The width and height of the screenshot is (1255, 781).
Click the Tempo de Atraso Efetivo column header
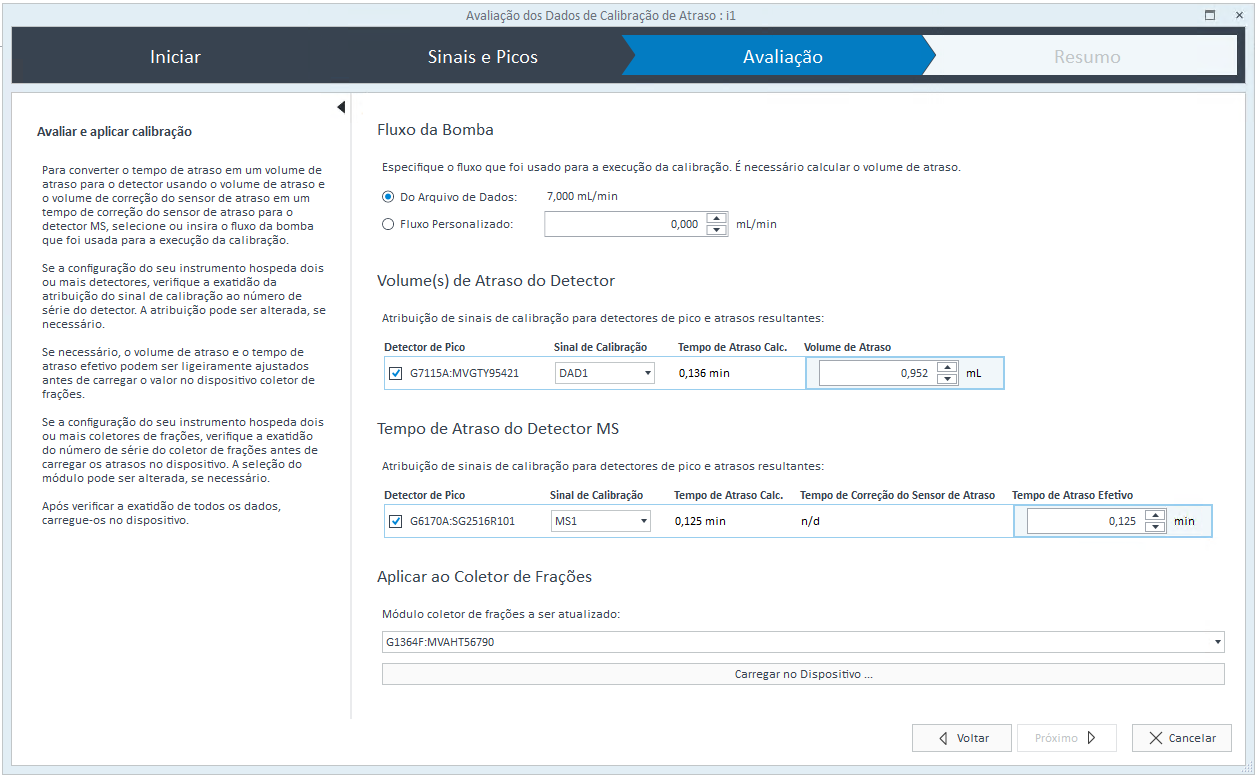(x=1072, y=495)
